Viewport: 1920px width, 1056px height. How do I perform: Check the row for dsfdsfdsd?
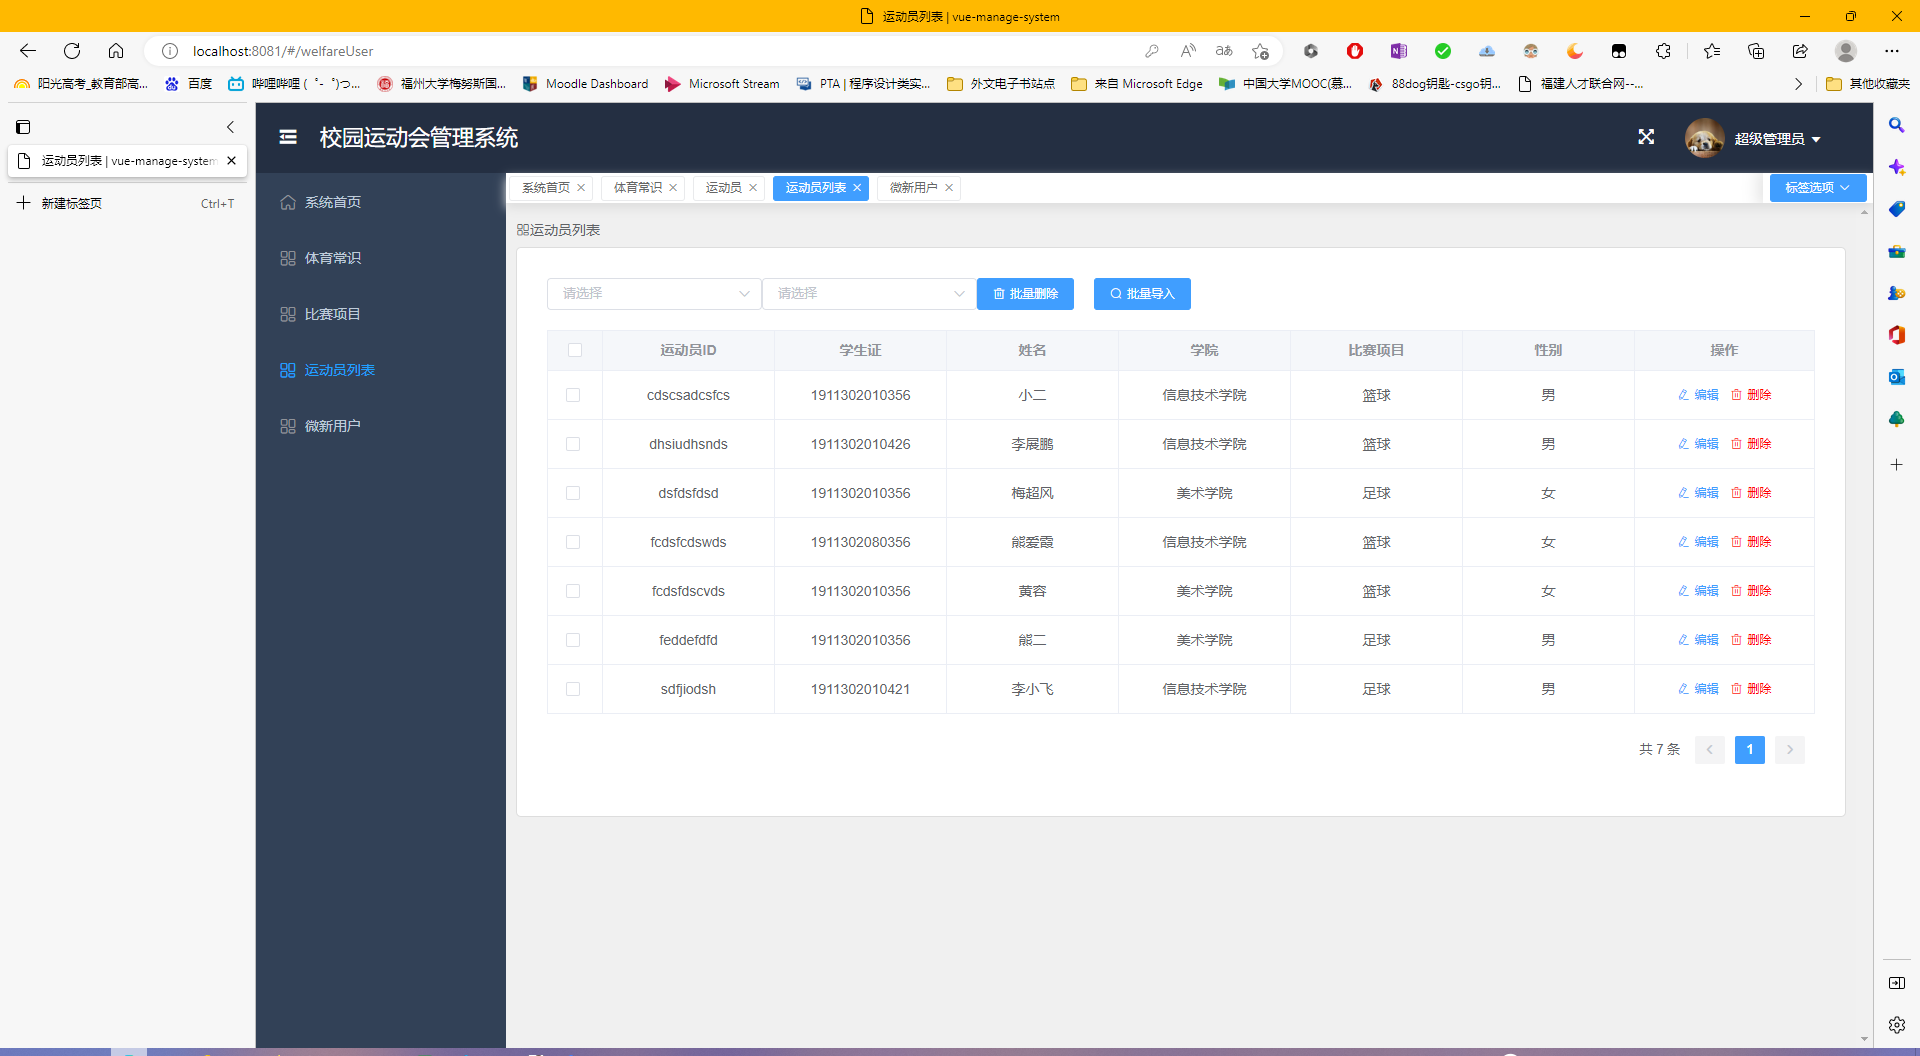click(x=573, y=493)
